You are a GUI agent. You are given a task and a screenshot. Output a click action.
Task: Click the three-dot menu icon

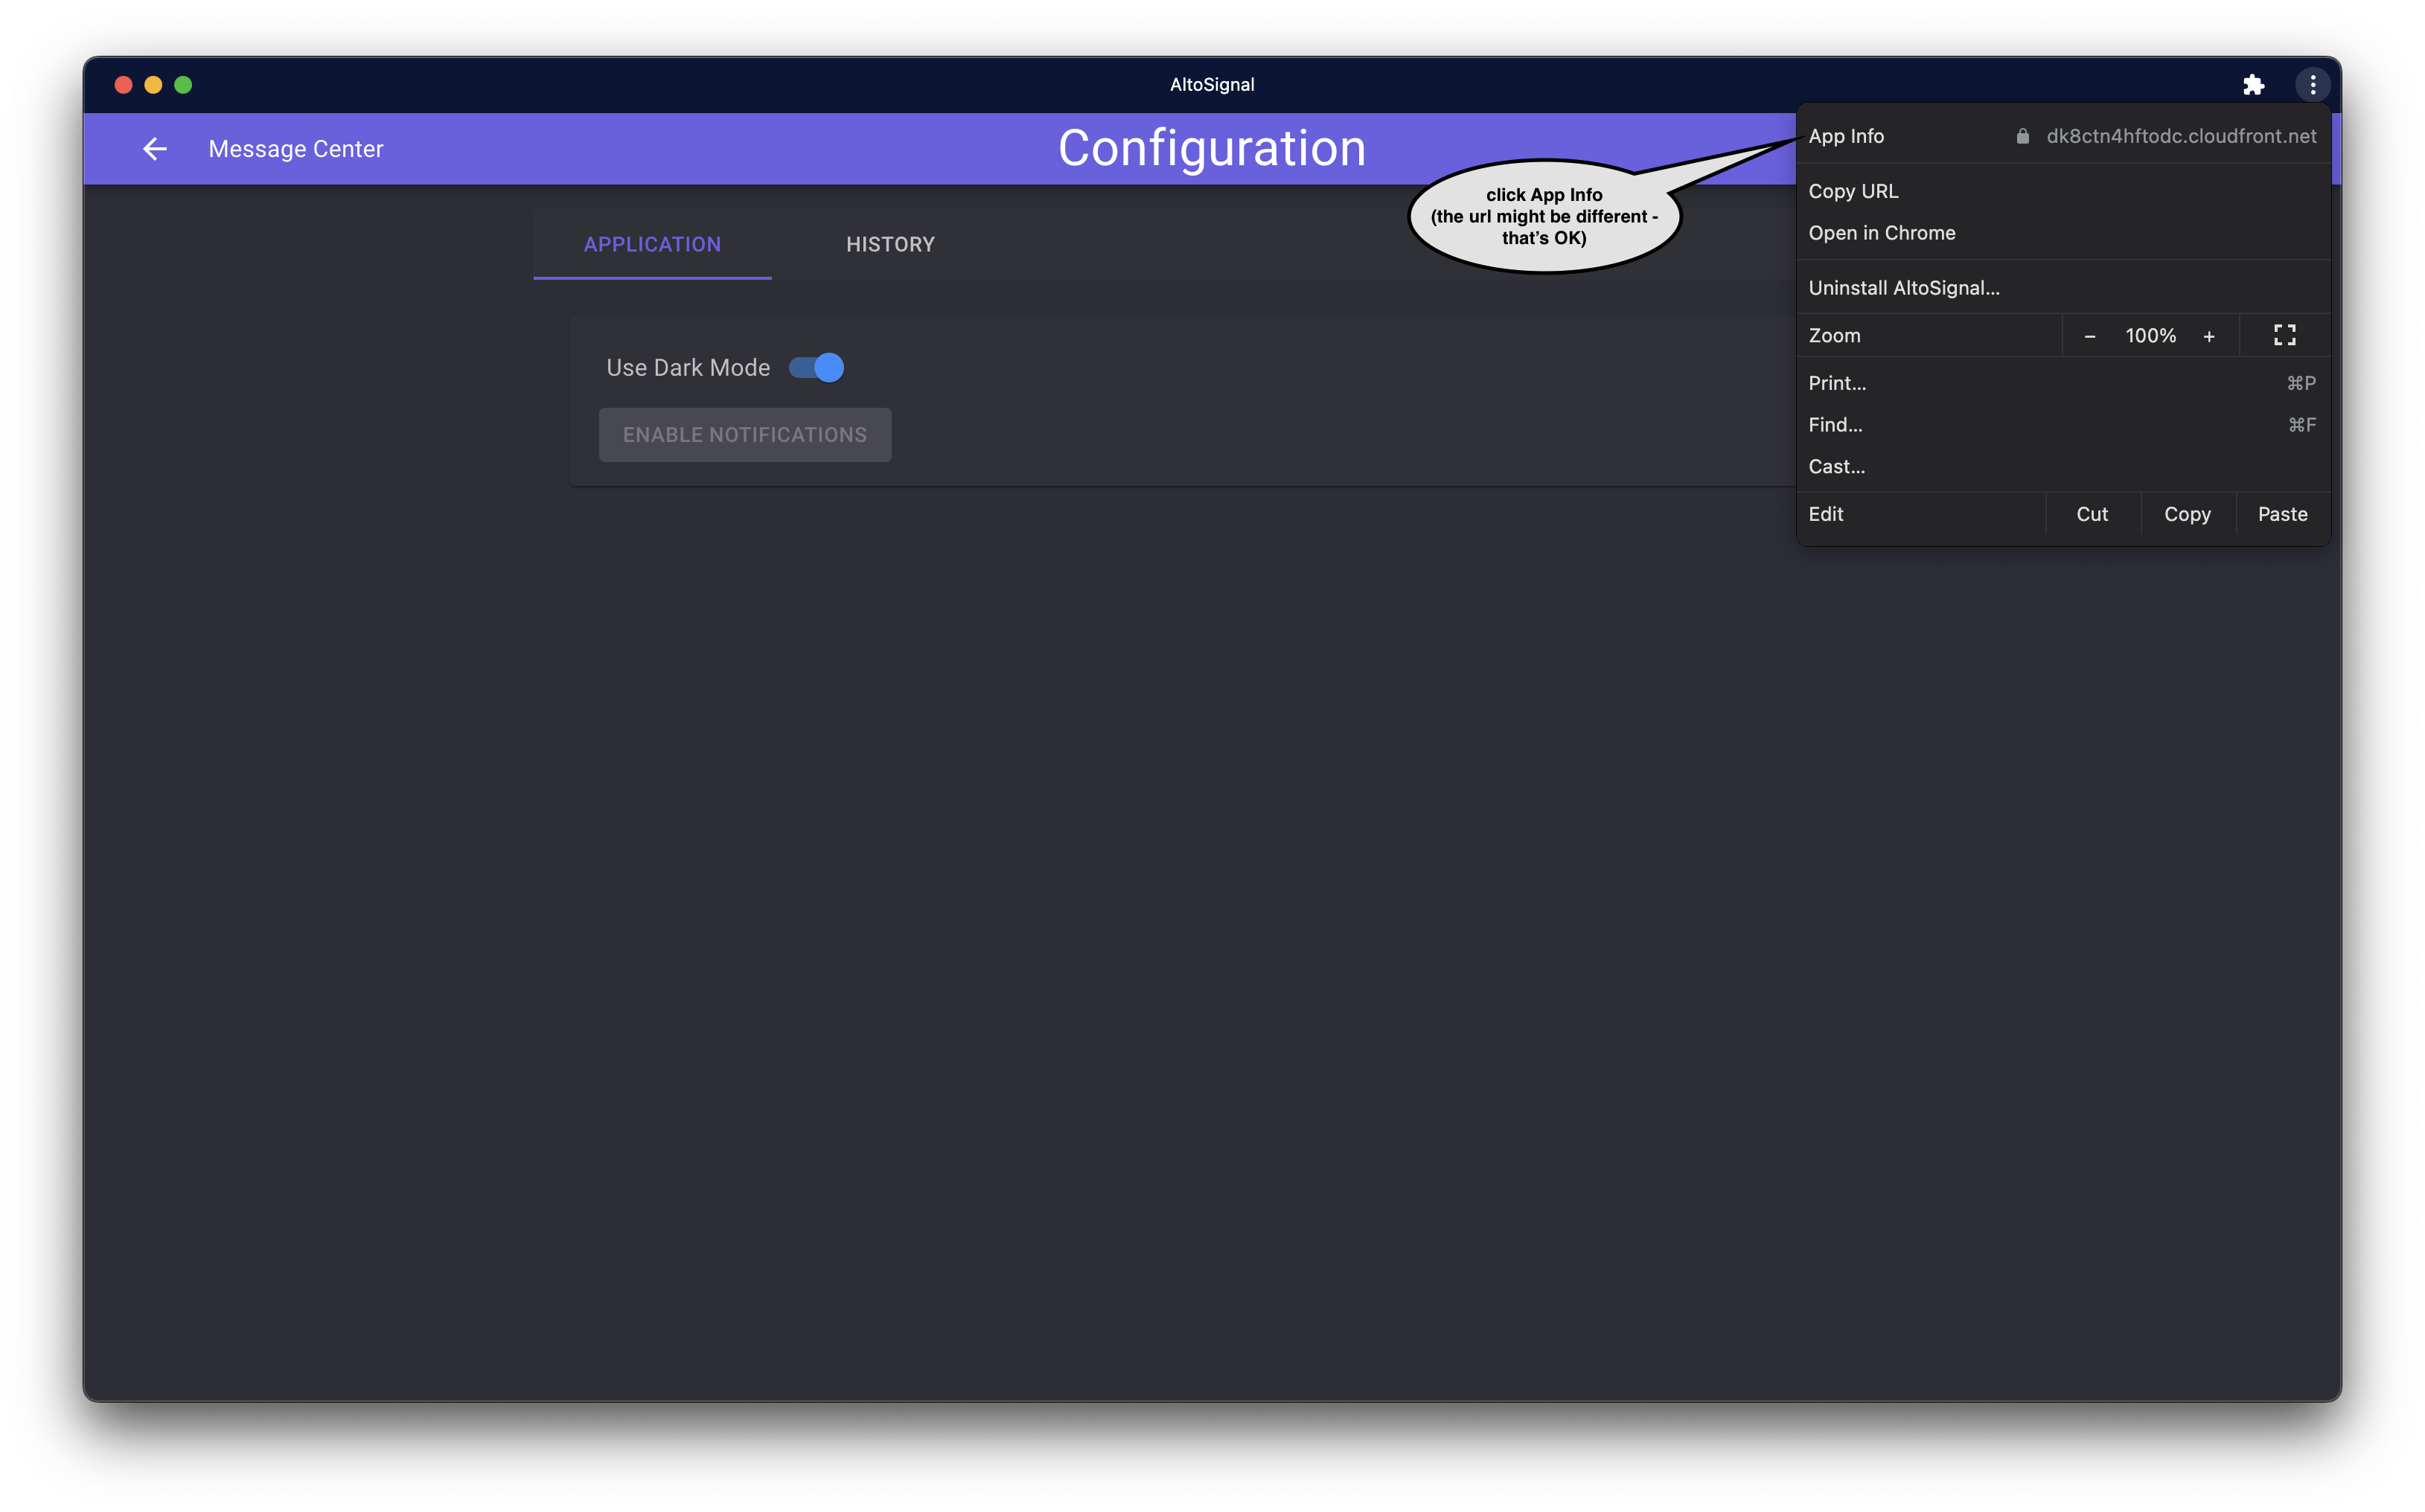[x=2312, y=85]
